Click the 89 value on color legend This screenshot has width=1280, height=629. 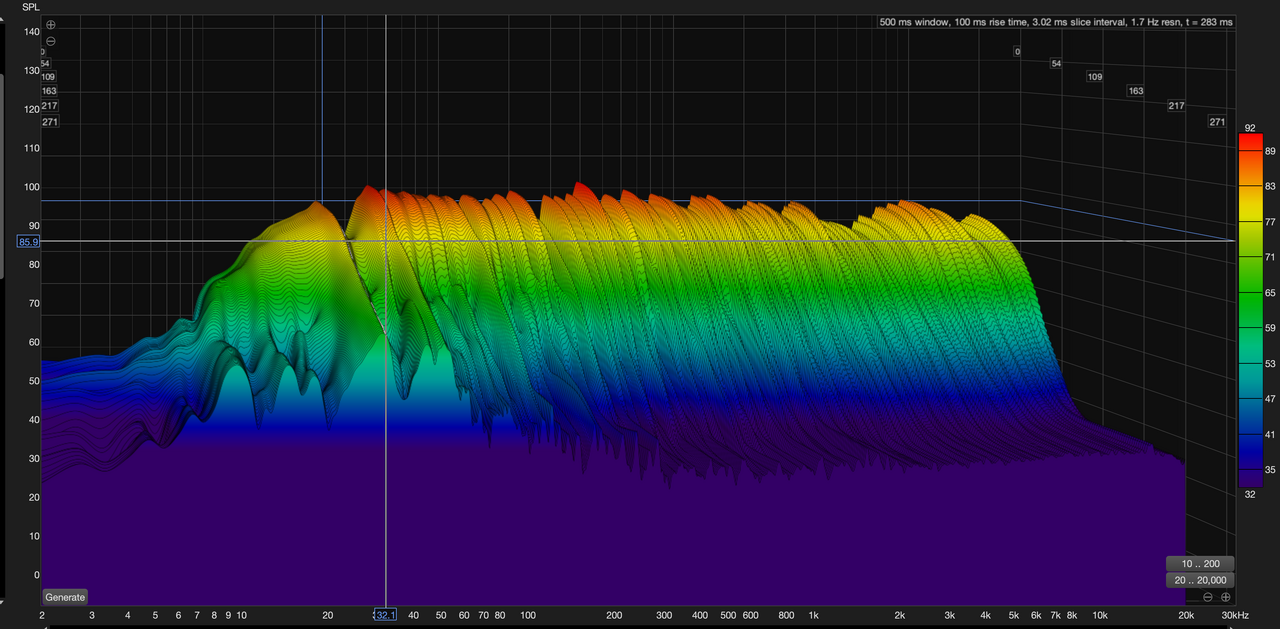(x=1270, y=151)
